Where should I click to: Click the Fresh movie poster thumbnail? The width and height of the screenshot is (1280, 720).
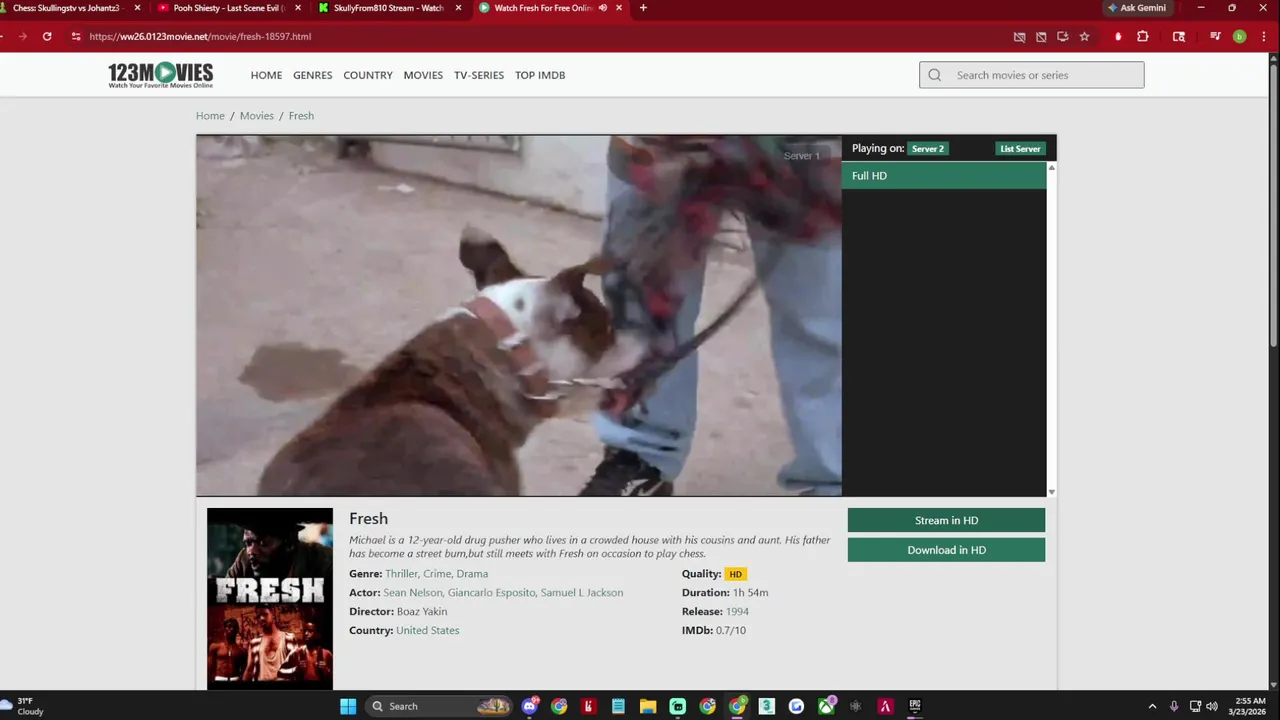pyautogui.click(x=270, y=598)
